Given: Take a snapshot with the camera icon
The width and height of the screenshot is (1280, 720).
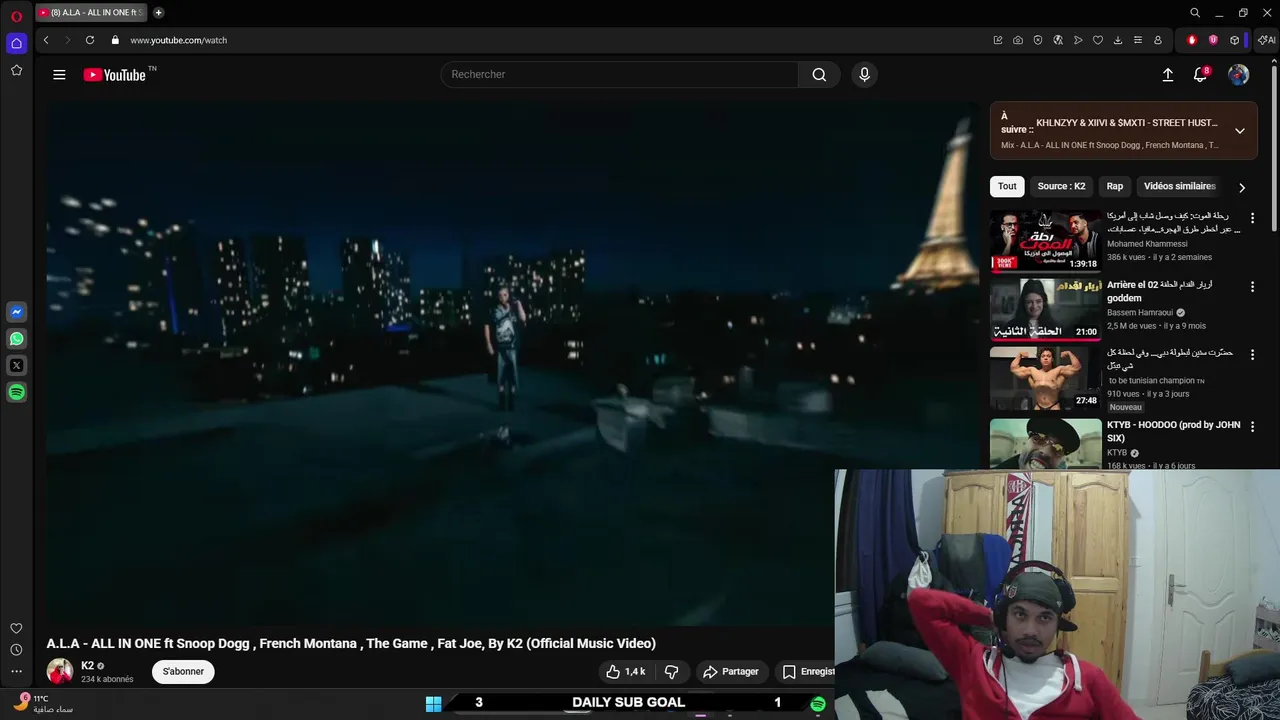Looking at the screenshot, I should tap(1018, 40).
